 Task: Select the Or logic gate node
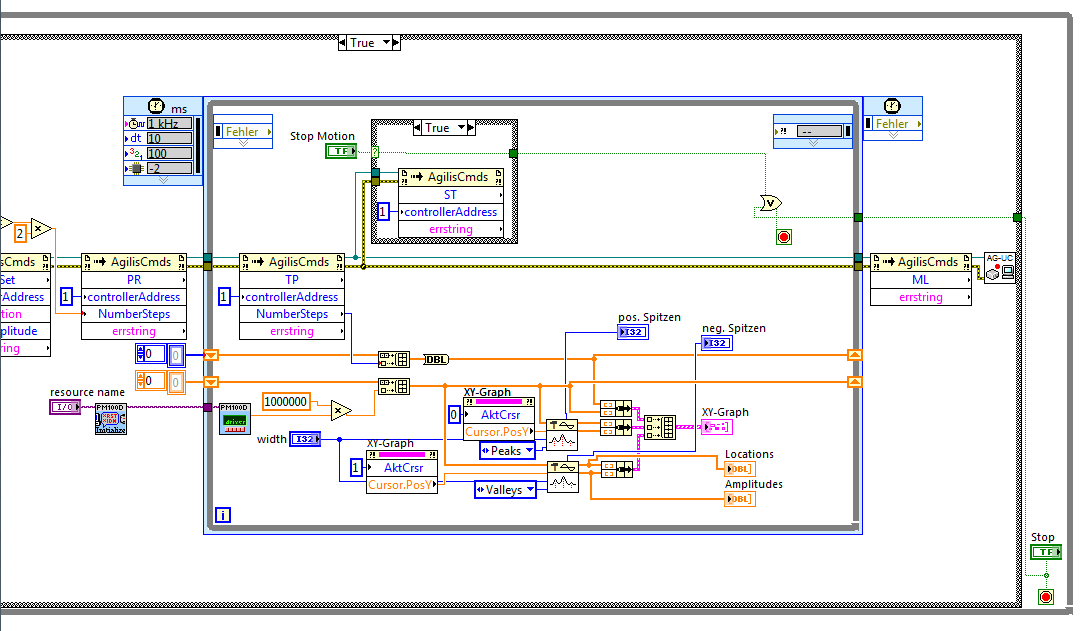pos(770,203)
